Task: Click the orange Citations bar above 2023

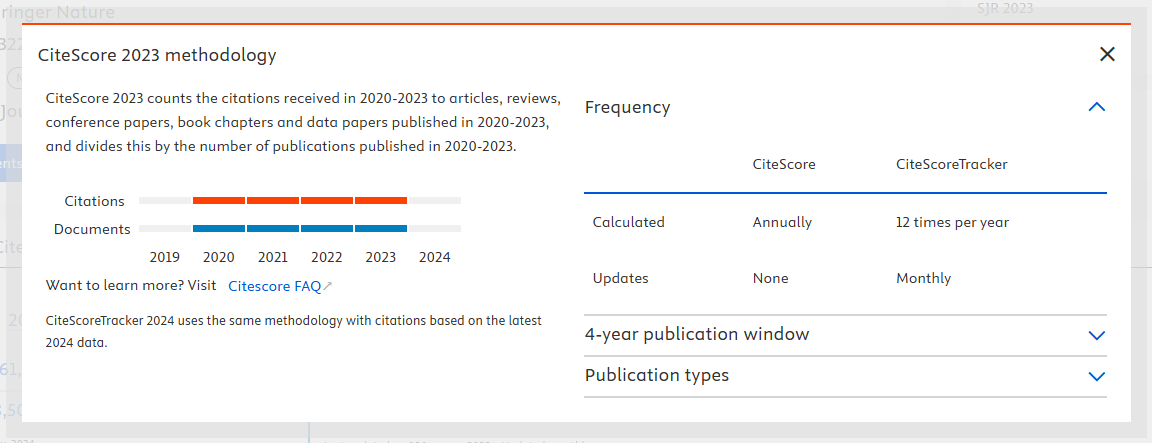Action: click(381, 201)
